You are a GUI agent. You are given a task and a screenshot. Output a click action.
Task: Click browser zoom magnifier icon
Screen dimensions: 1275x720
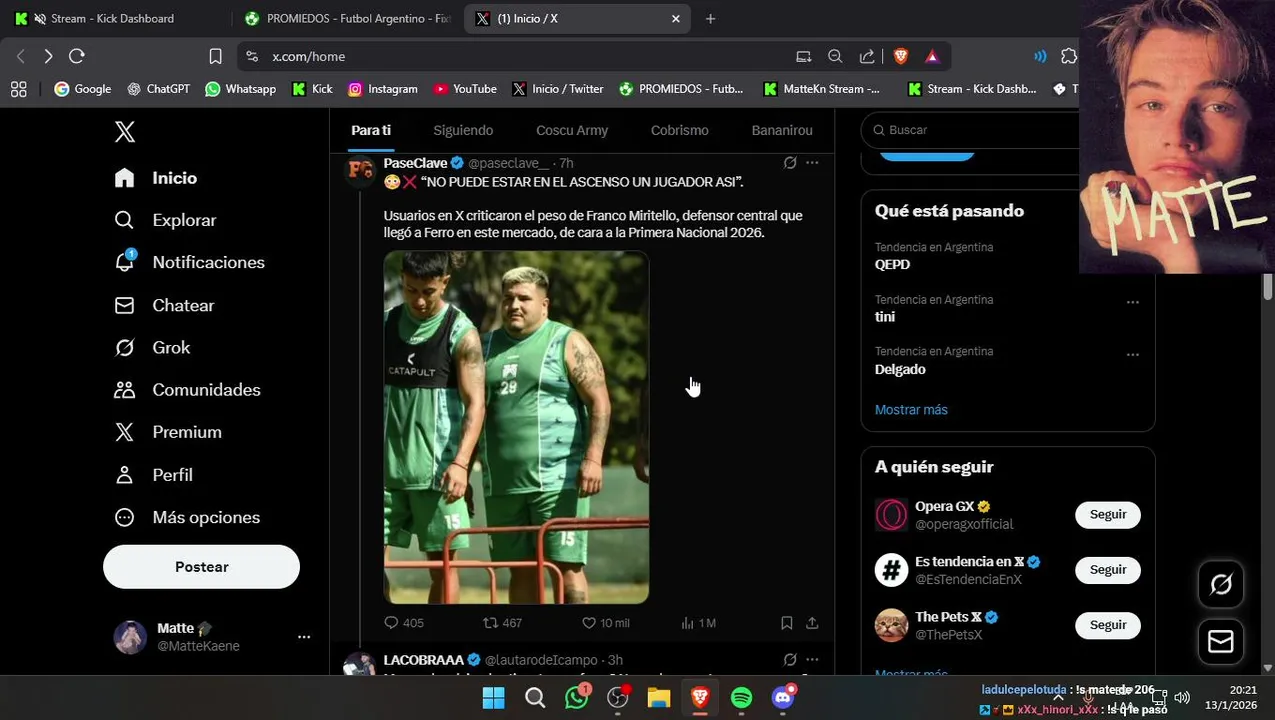click(x=835, y=56)
